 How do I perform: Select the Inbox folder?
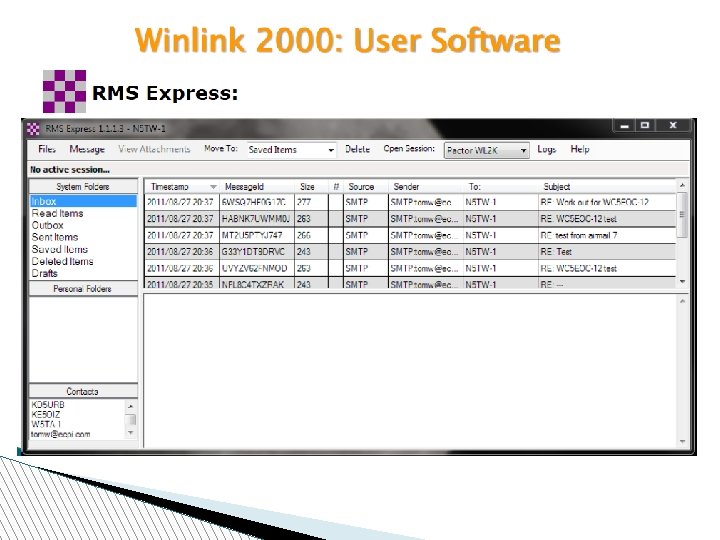click(83, 201)
